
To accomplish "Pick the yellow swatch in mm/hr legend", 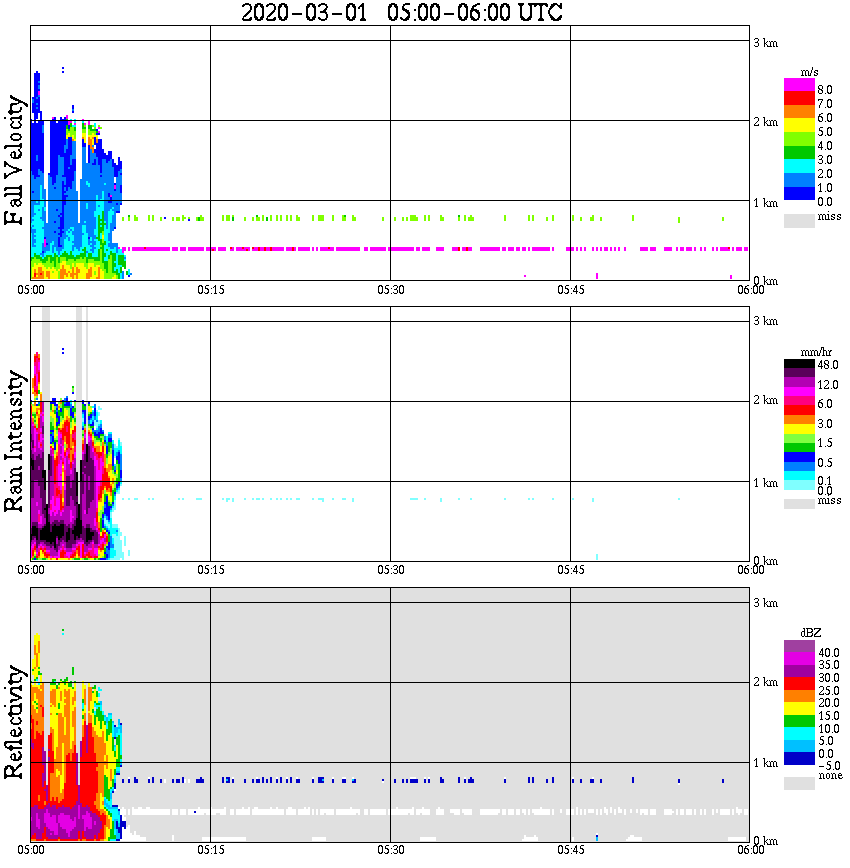I will click(799, 429).
